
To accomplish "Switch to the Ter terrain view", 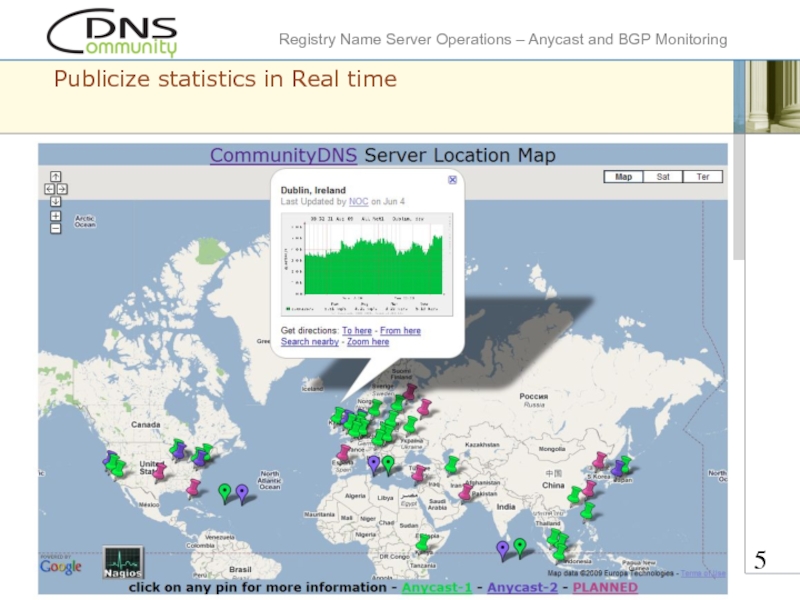I will point(702,177).
